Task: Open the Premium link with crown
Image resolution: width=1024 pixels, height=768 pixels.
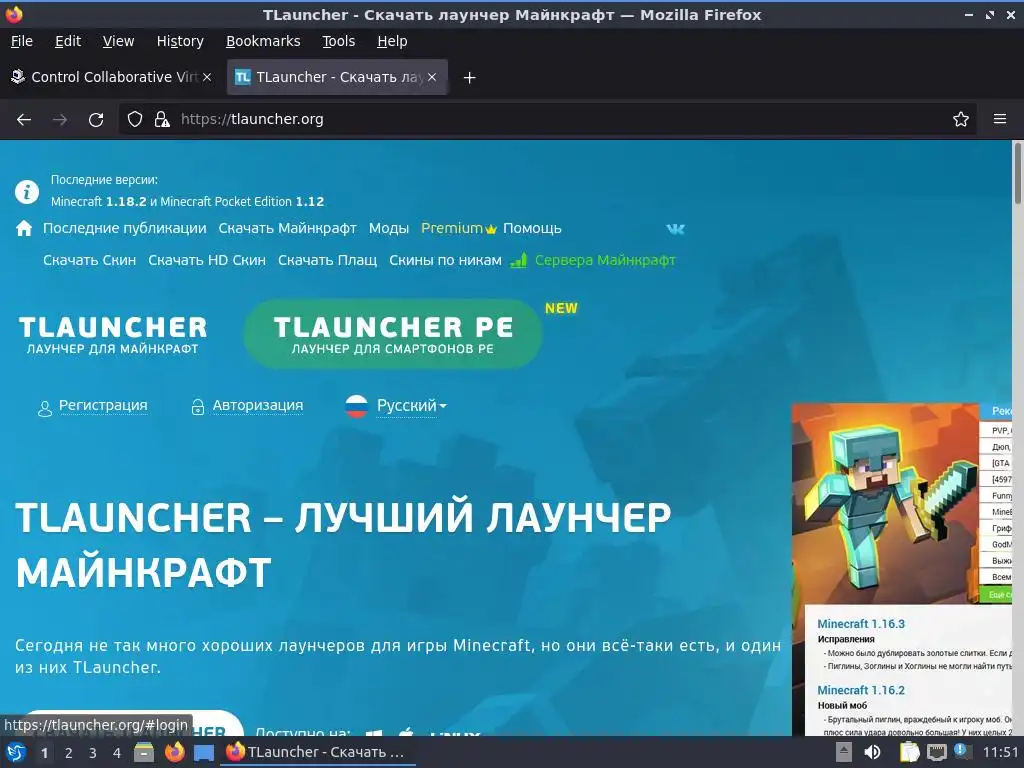Action: 458,228
